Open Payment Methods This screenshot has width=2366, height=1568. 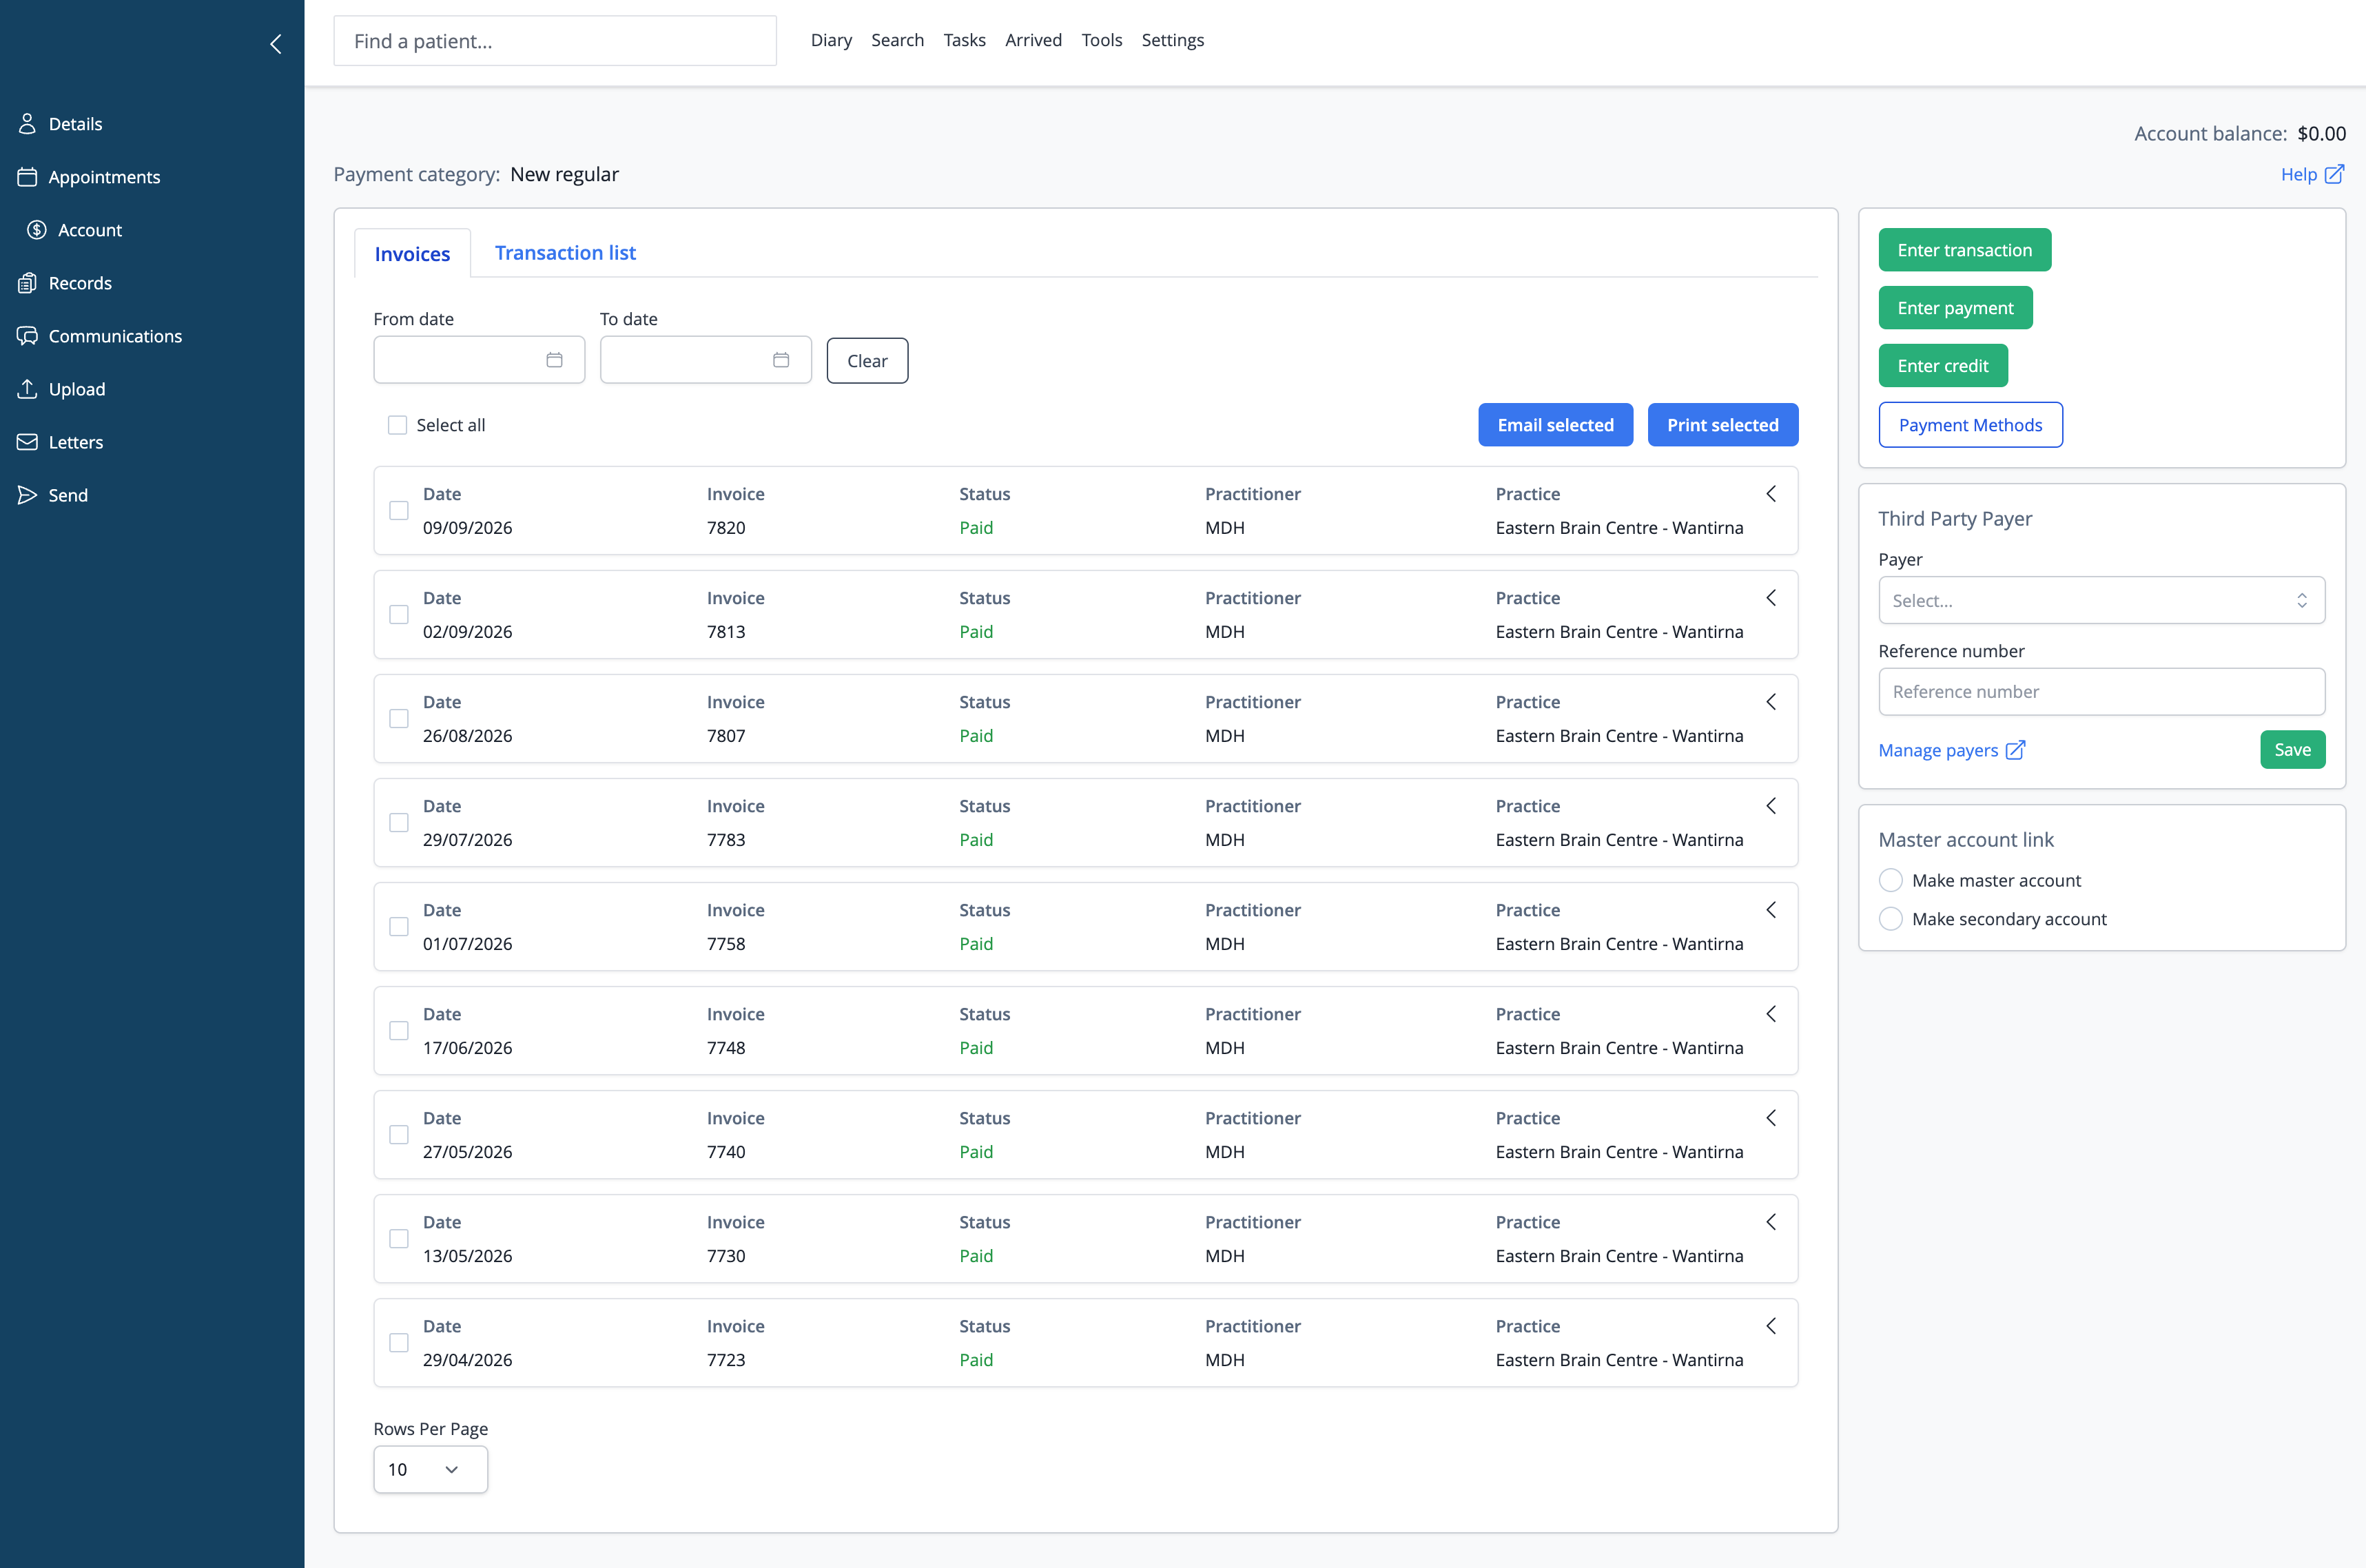click(1970, 425)
